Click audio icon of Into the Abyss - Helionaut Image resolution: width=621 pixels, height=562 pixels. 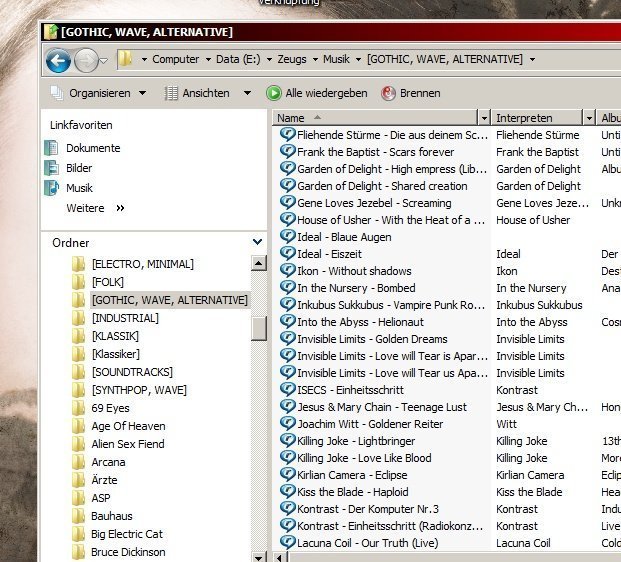(288, 322)
